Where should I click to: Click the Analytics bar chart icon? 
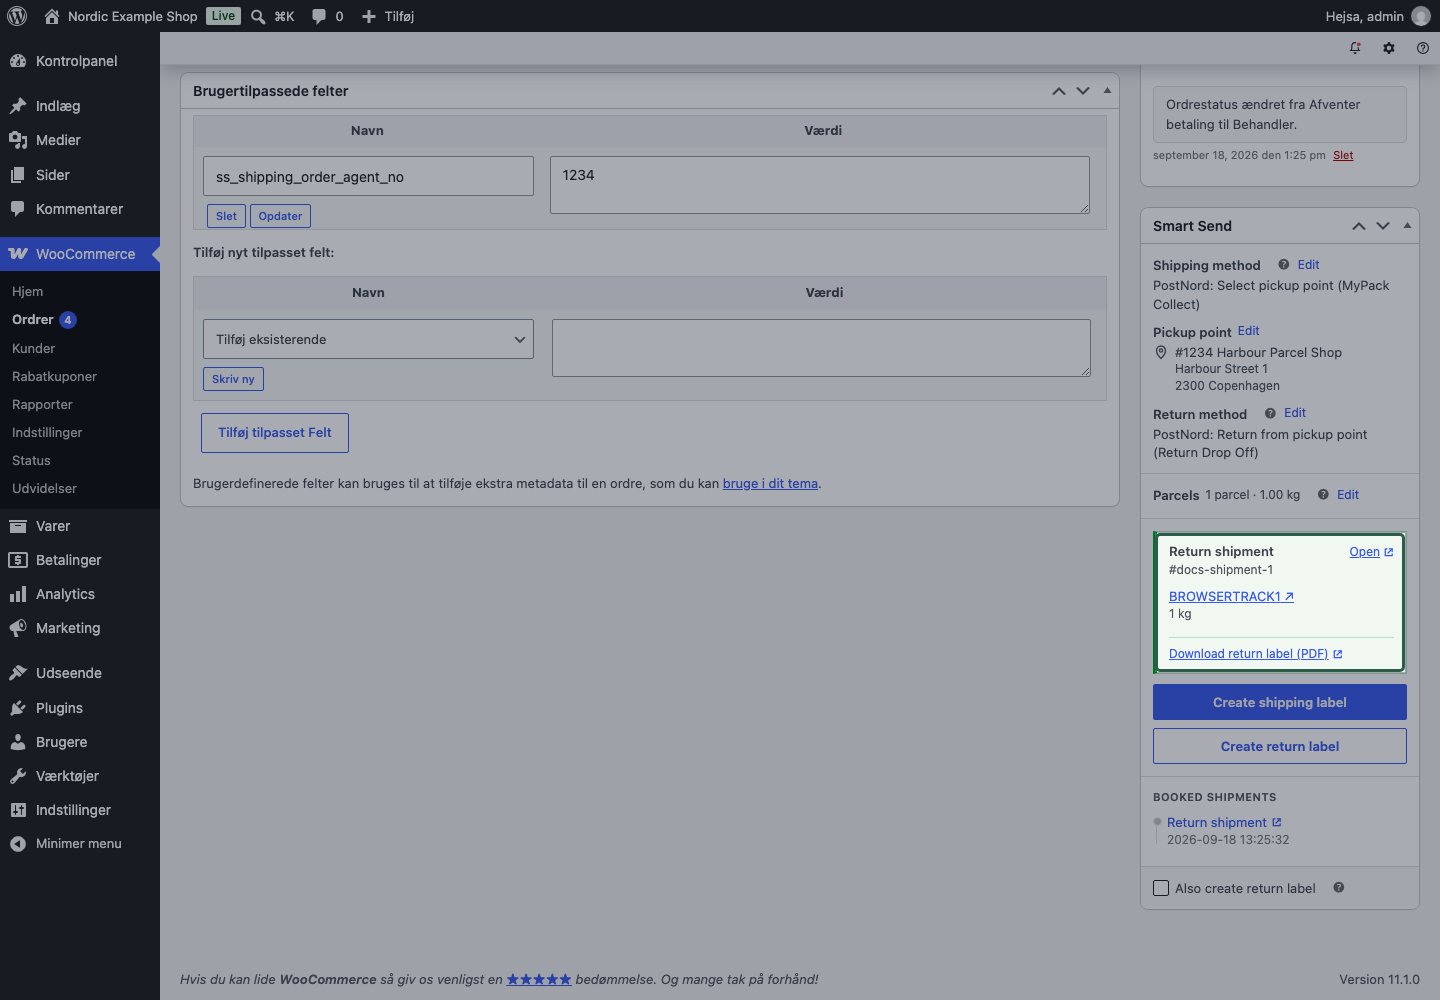tap(18, 594)
